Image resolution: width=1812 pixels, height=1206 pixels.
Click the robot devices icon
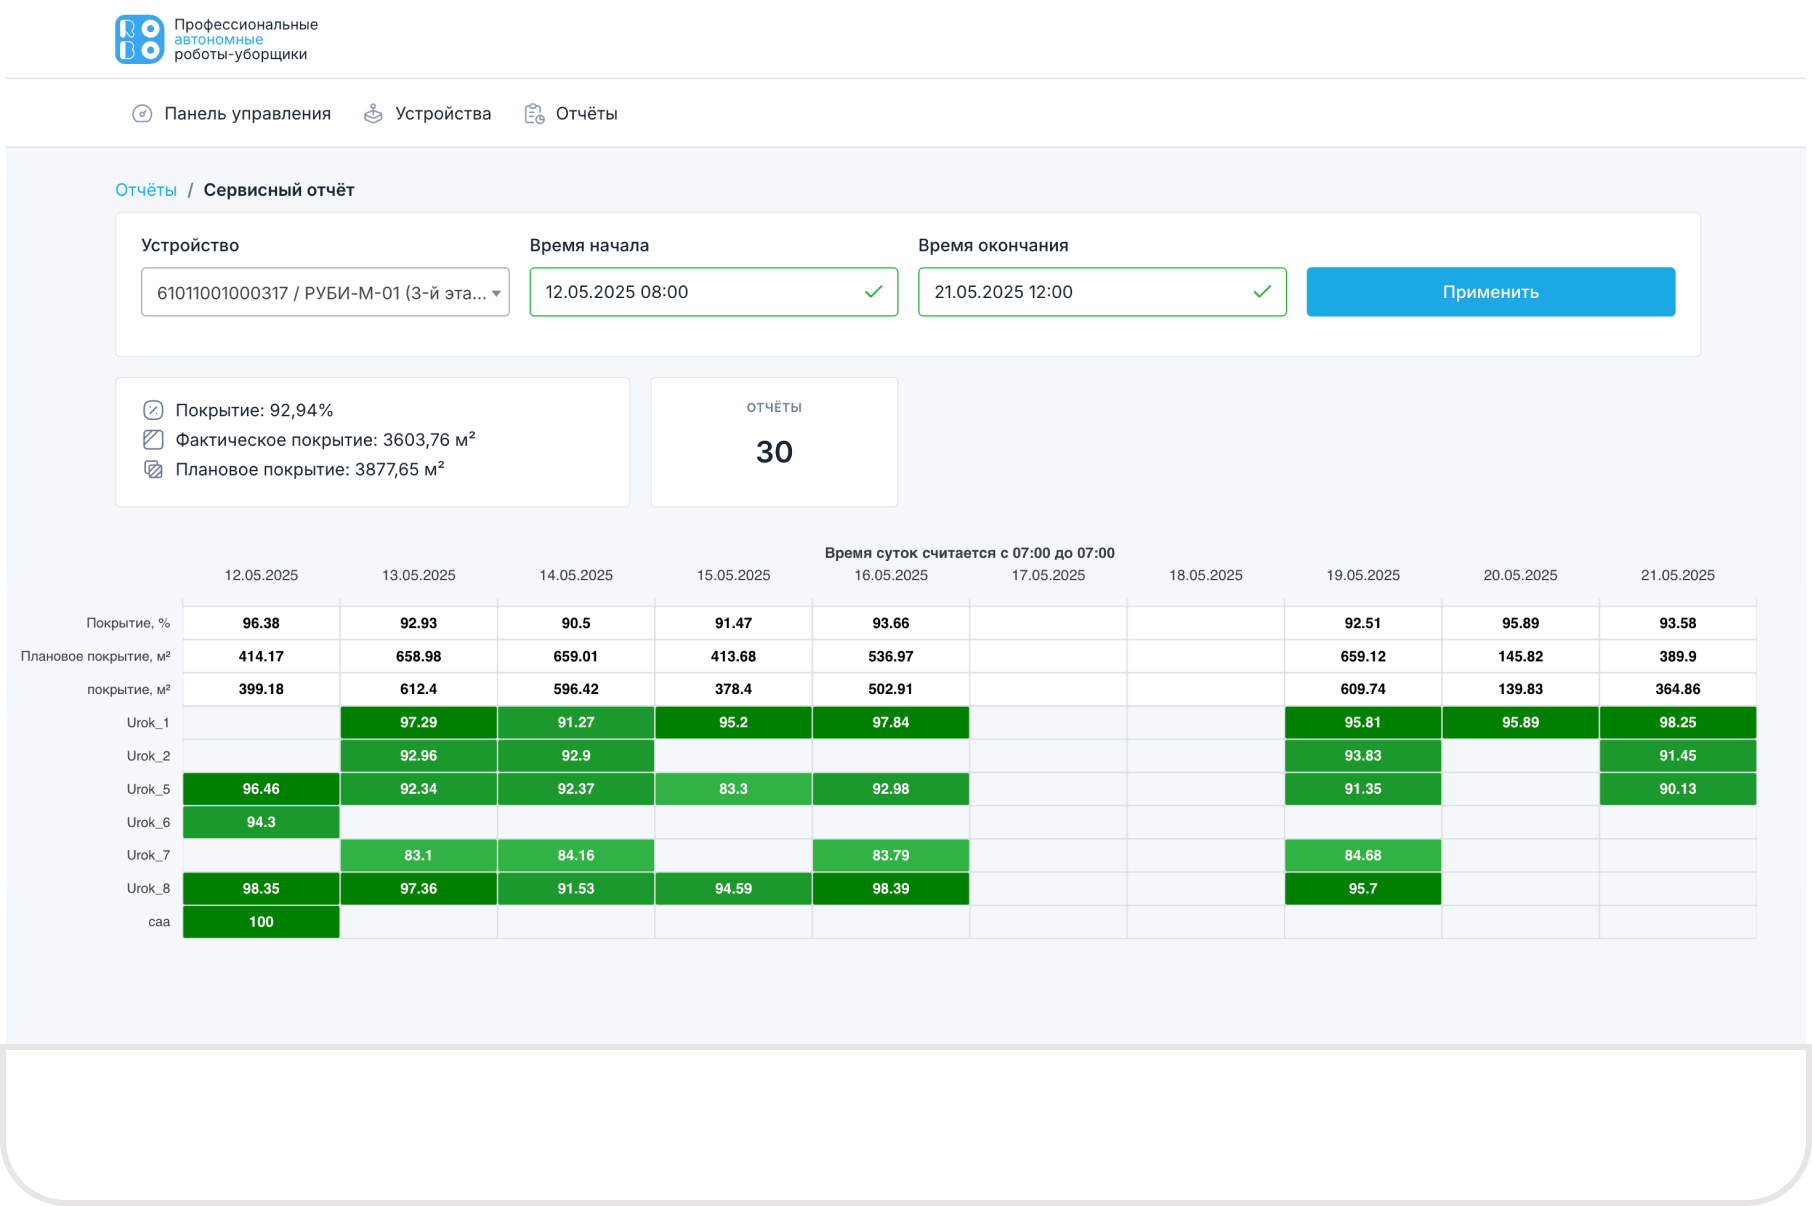click(x=373, y=114)
